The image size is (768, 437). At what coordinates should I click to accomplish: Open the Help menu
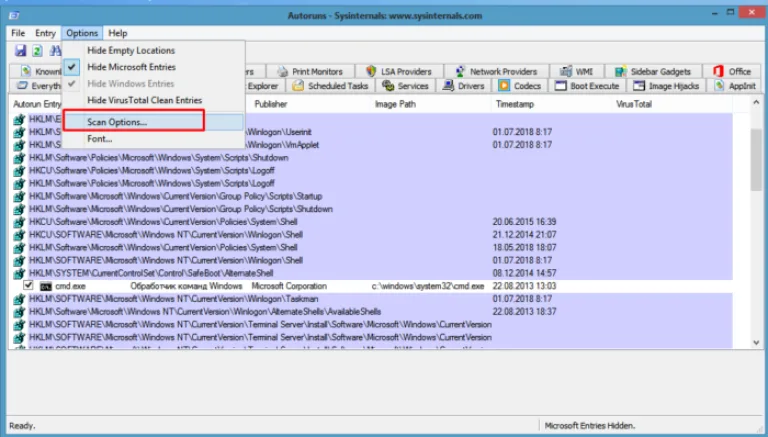click(x=118, y=33)
